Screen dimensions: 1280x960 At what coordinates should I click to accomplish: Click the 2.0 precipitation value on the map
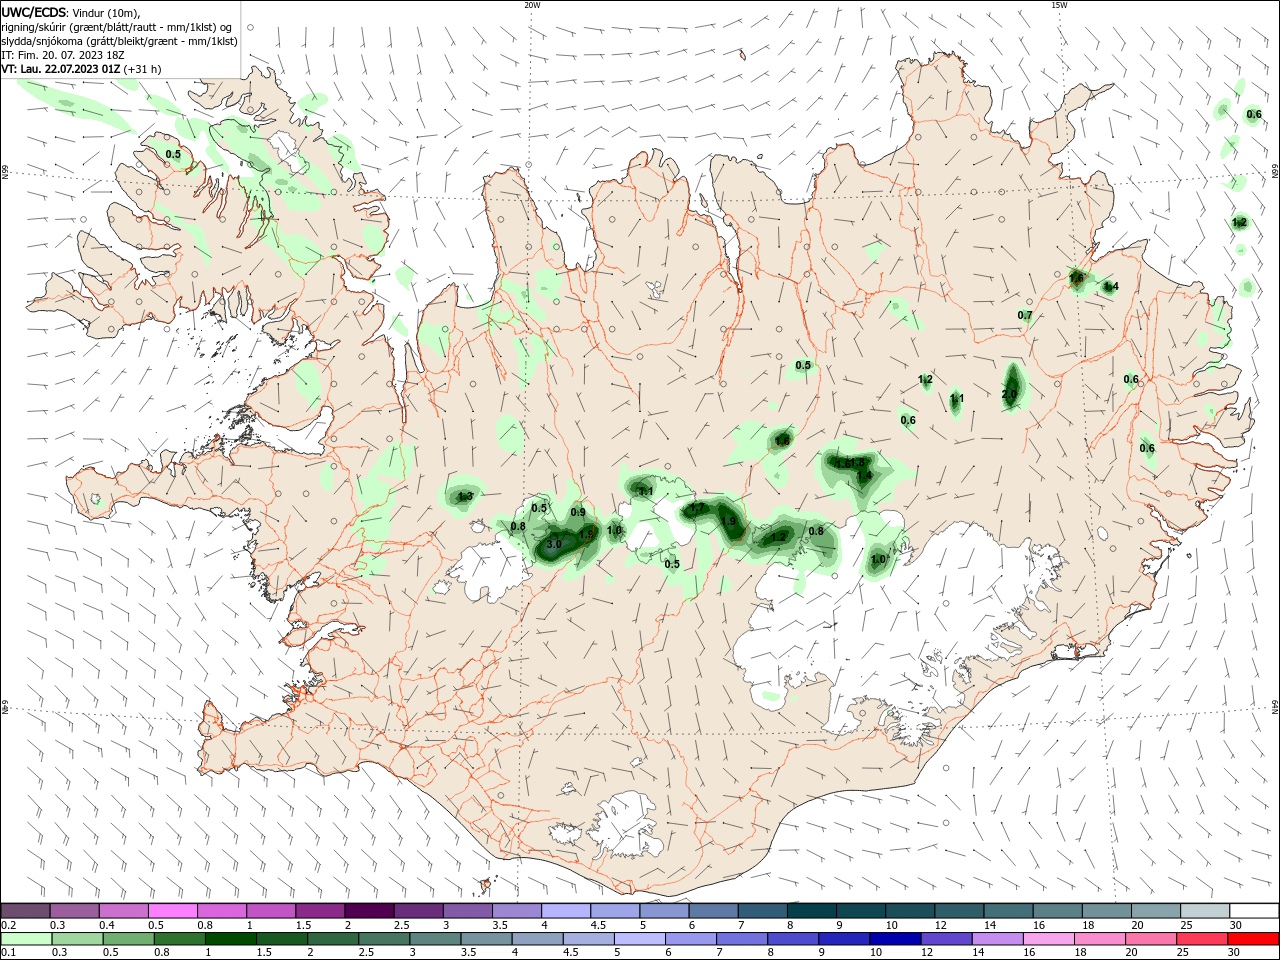[x=1009, y=395]
